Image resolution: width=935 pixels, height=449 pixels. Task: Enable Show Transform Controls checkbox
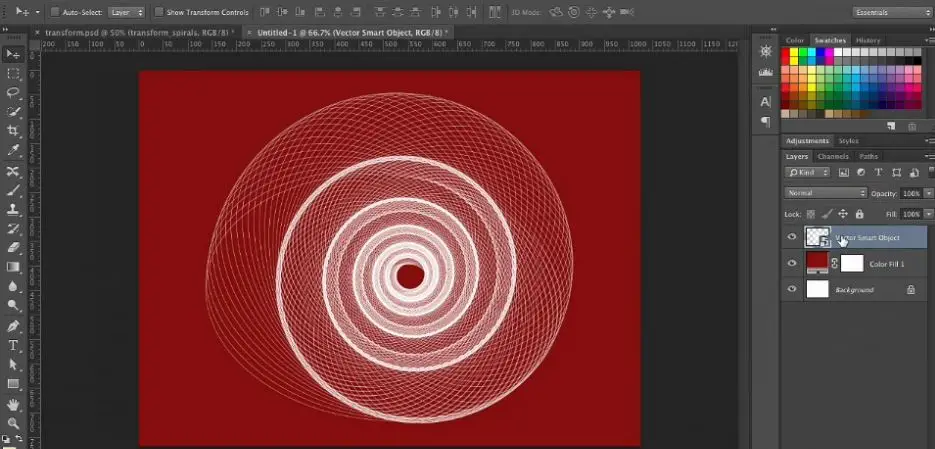(x=160, y=12)
